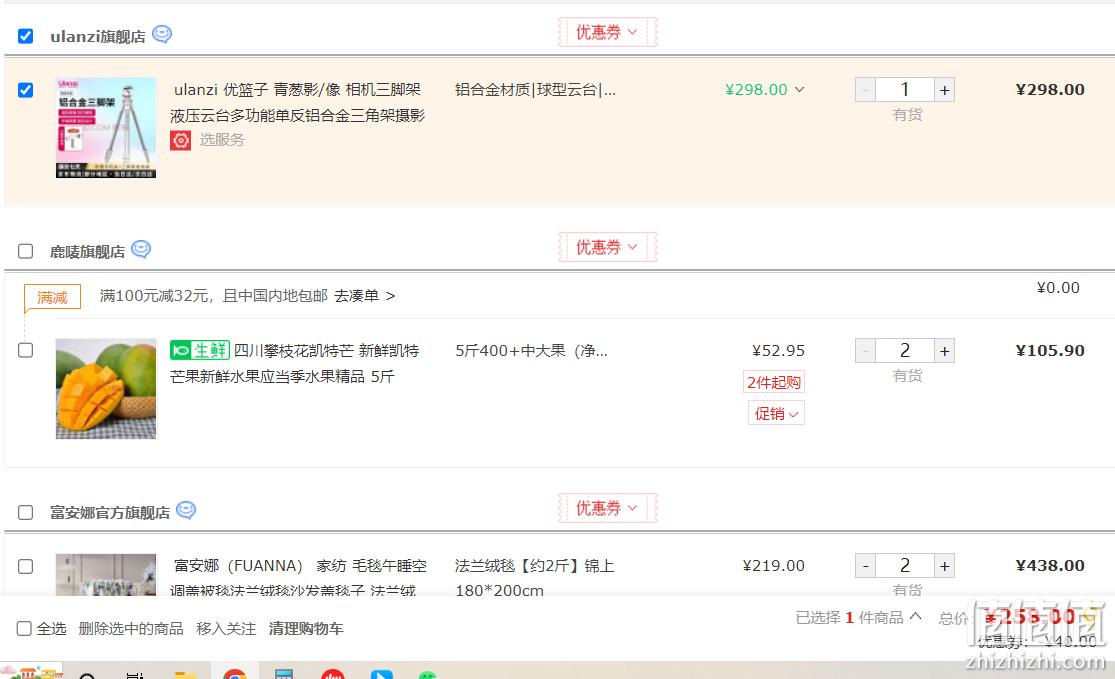The height and width of the screenshot is (679, 1115).
Task: Decrease 富安娜 blanket quantity with minus
Action: (865, 566)
